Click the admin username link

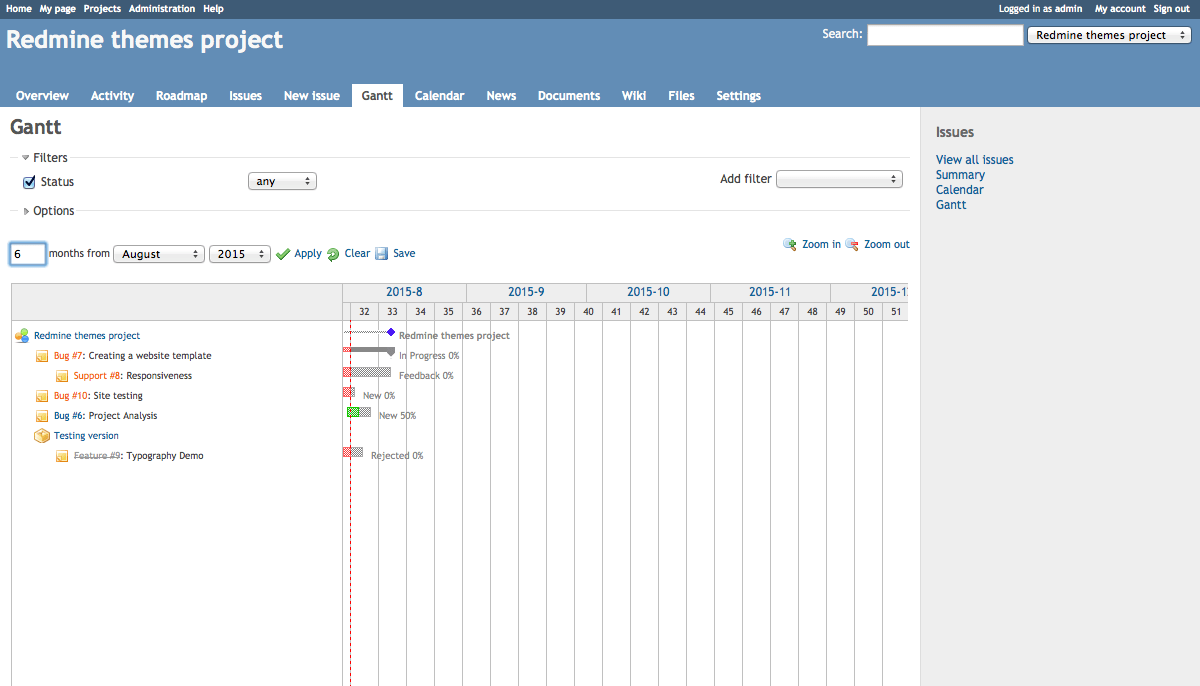coord(1068,9)
